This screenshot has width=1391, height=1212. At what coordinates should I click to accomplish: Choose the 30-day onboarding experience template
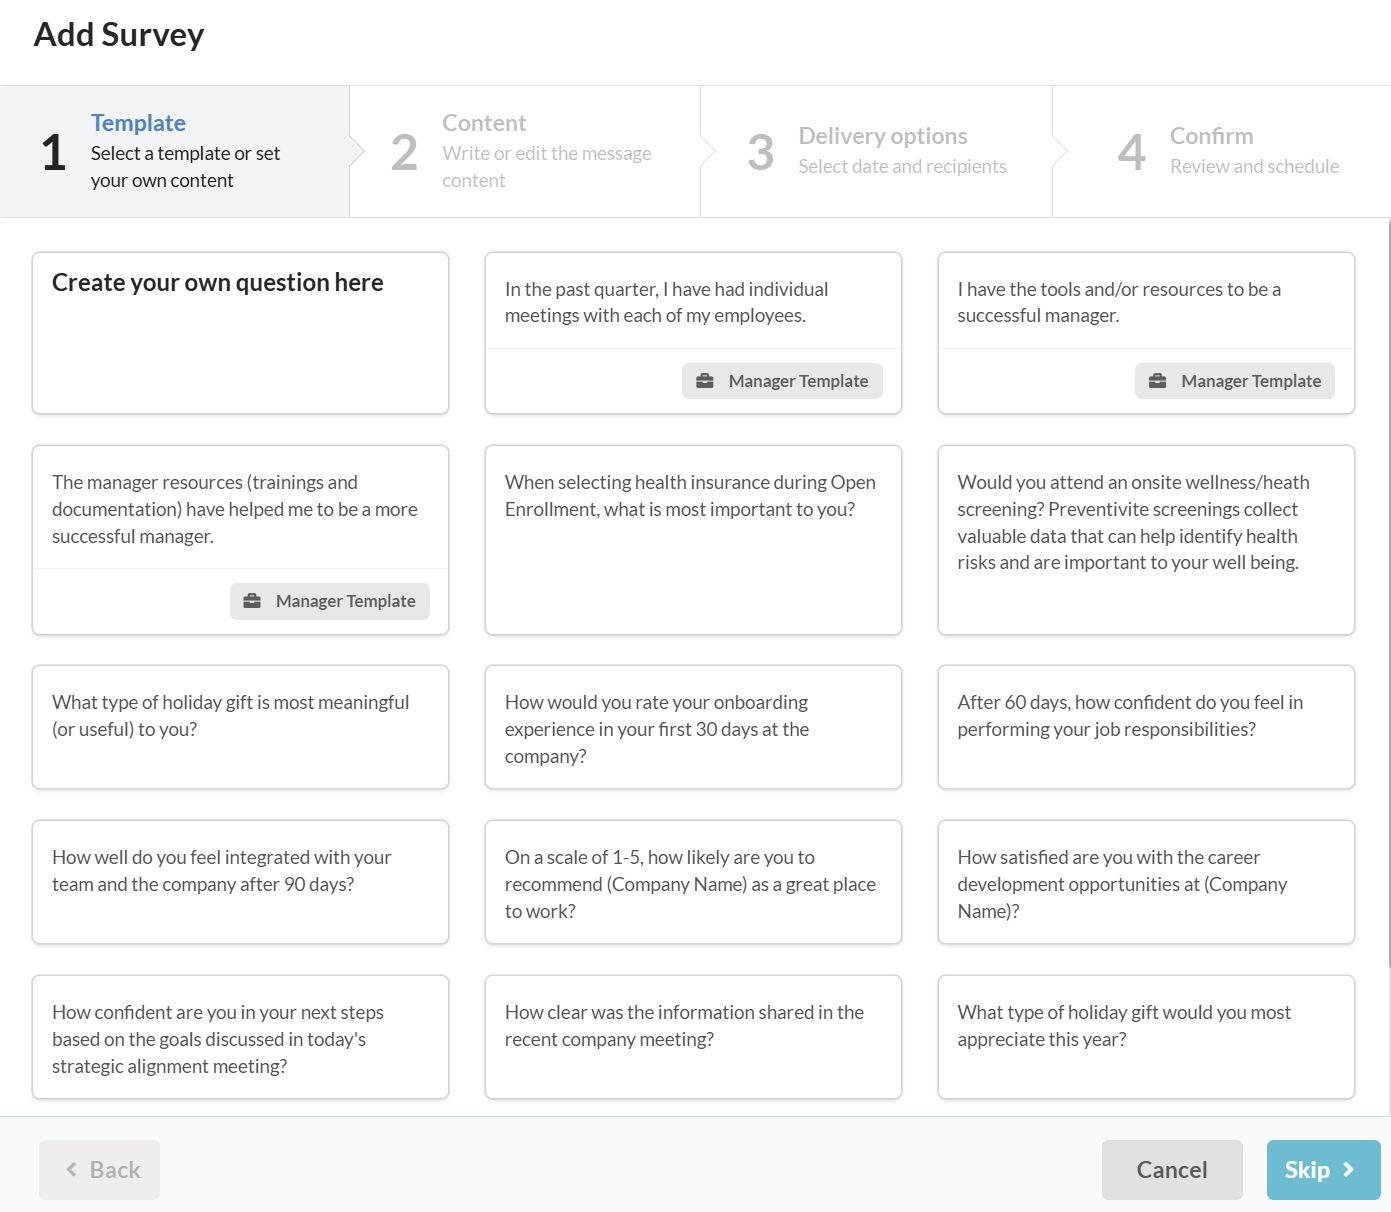coord(693,727)
